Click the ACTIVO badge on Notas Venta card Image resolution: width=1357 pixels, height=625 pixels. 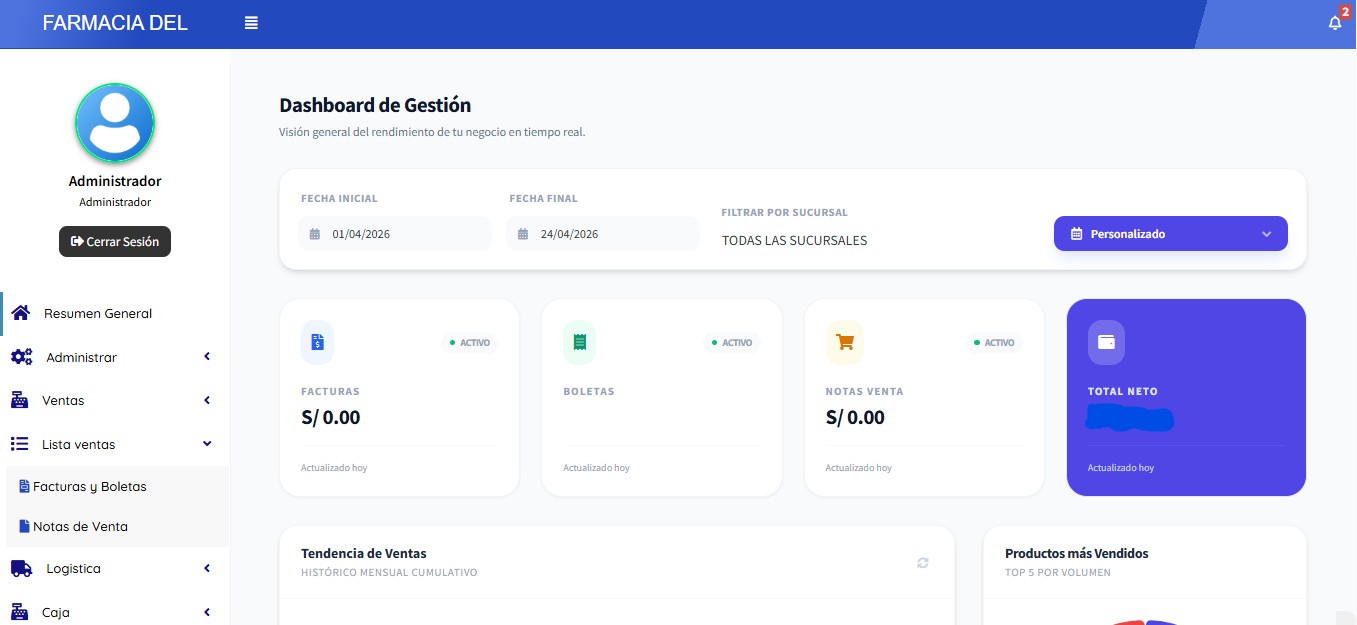pyautogui.click(x=994, y=342)
